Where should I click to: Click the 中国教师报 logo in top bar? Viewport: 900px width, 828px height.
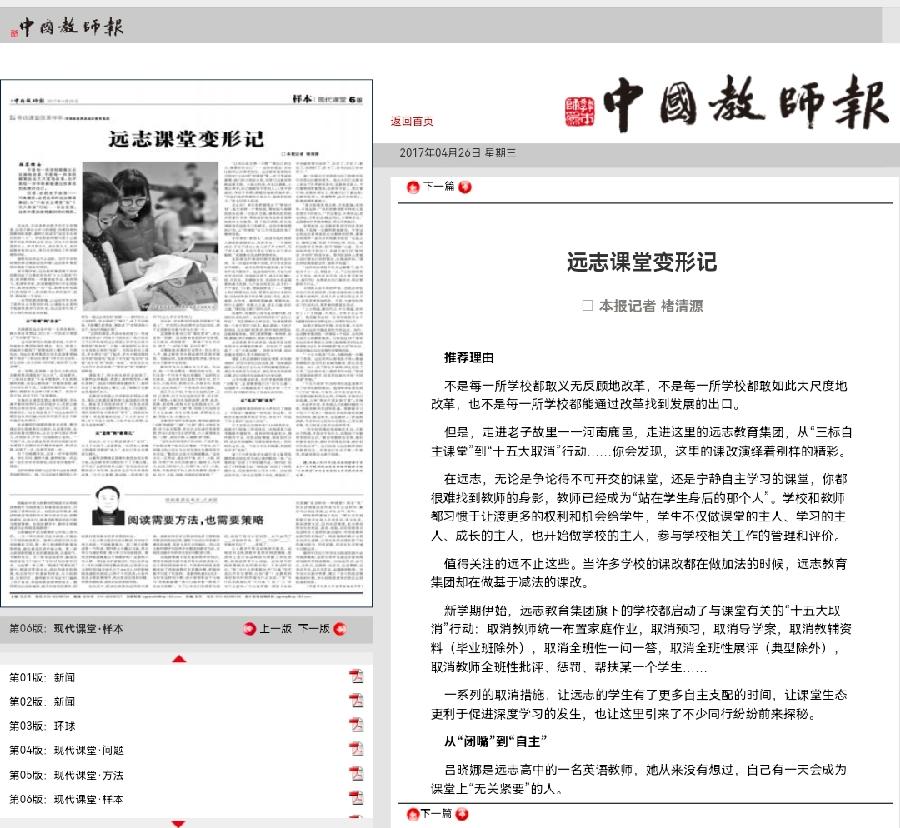click(67, 26)
